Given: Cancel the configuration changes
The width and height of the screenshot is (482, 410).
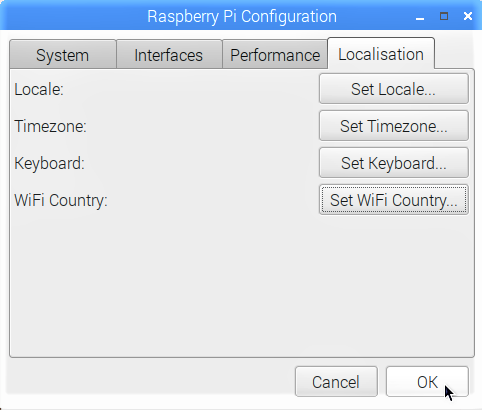Looking at the screenshot, I should (336, 382).
